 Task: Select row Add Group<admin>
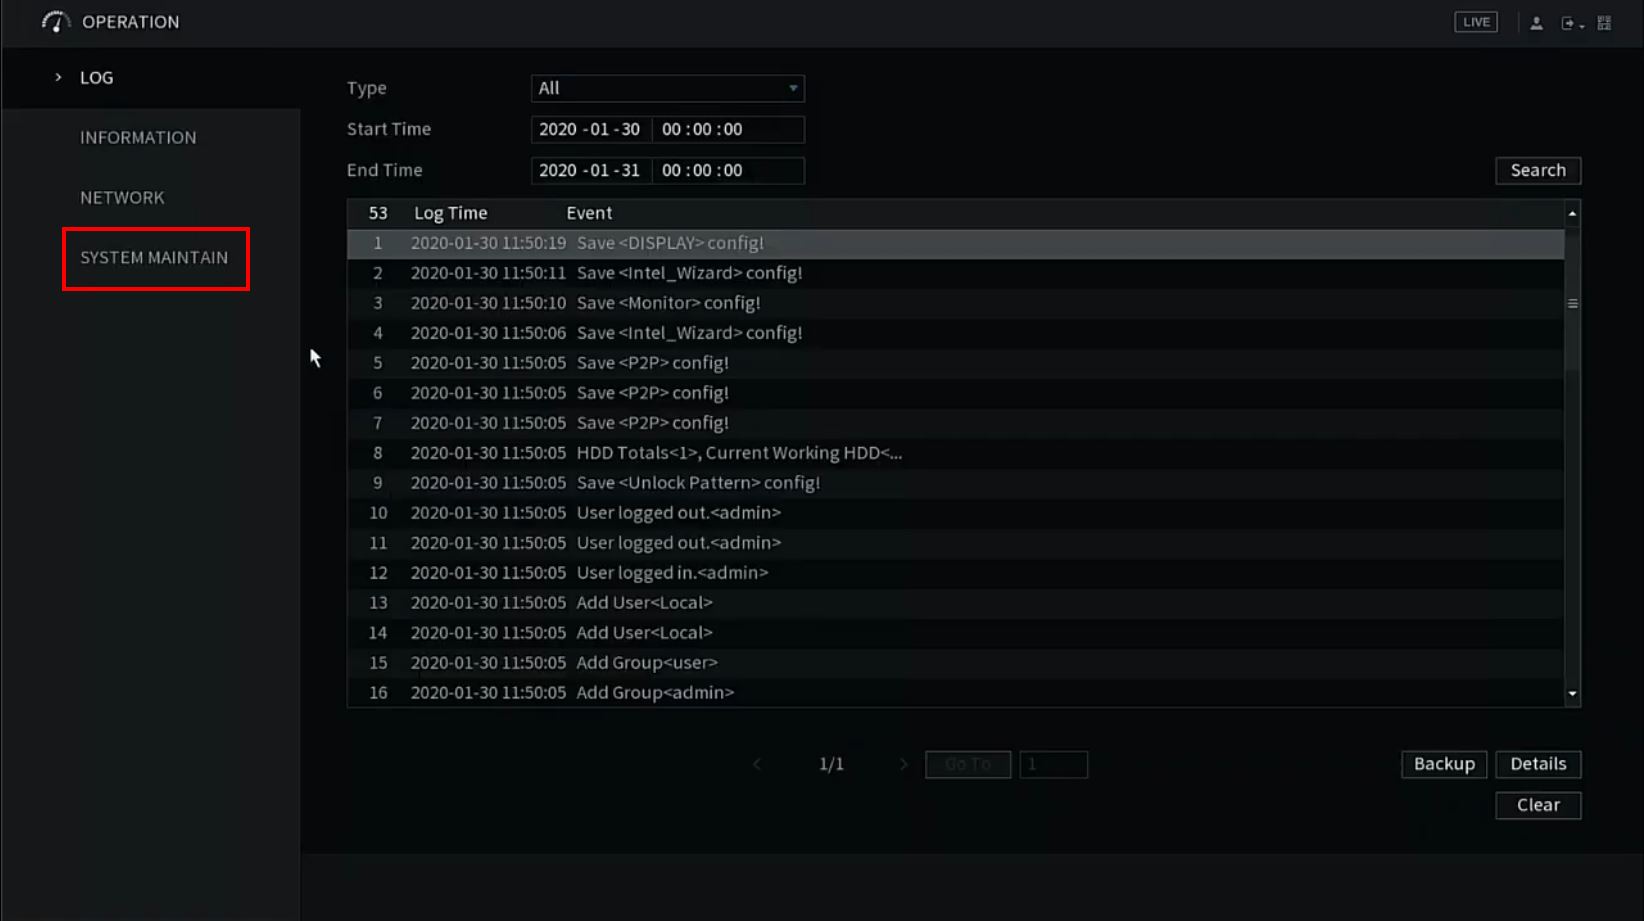coord(955,693)
